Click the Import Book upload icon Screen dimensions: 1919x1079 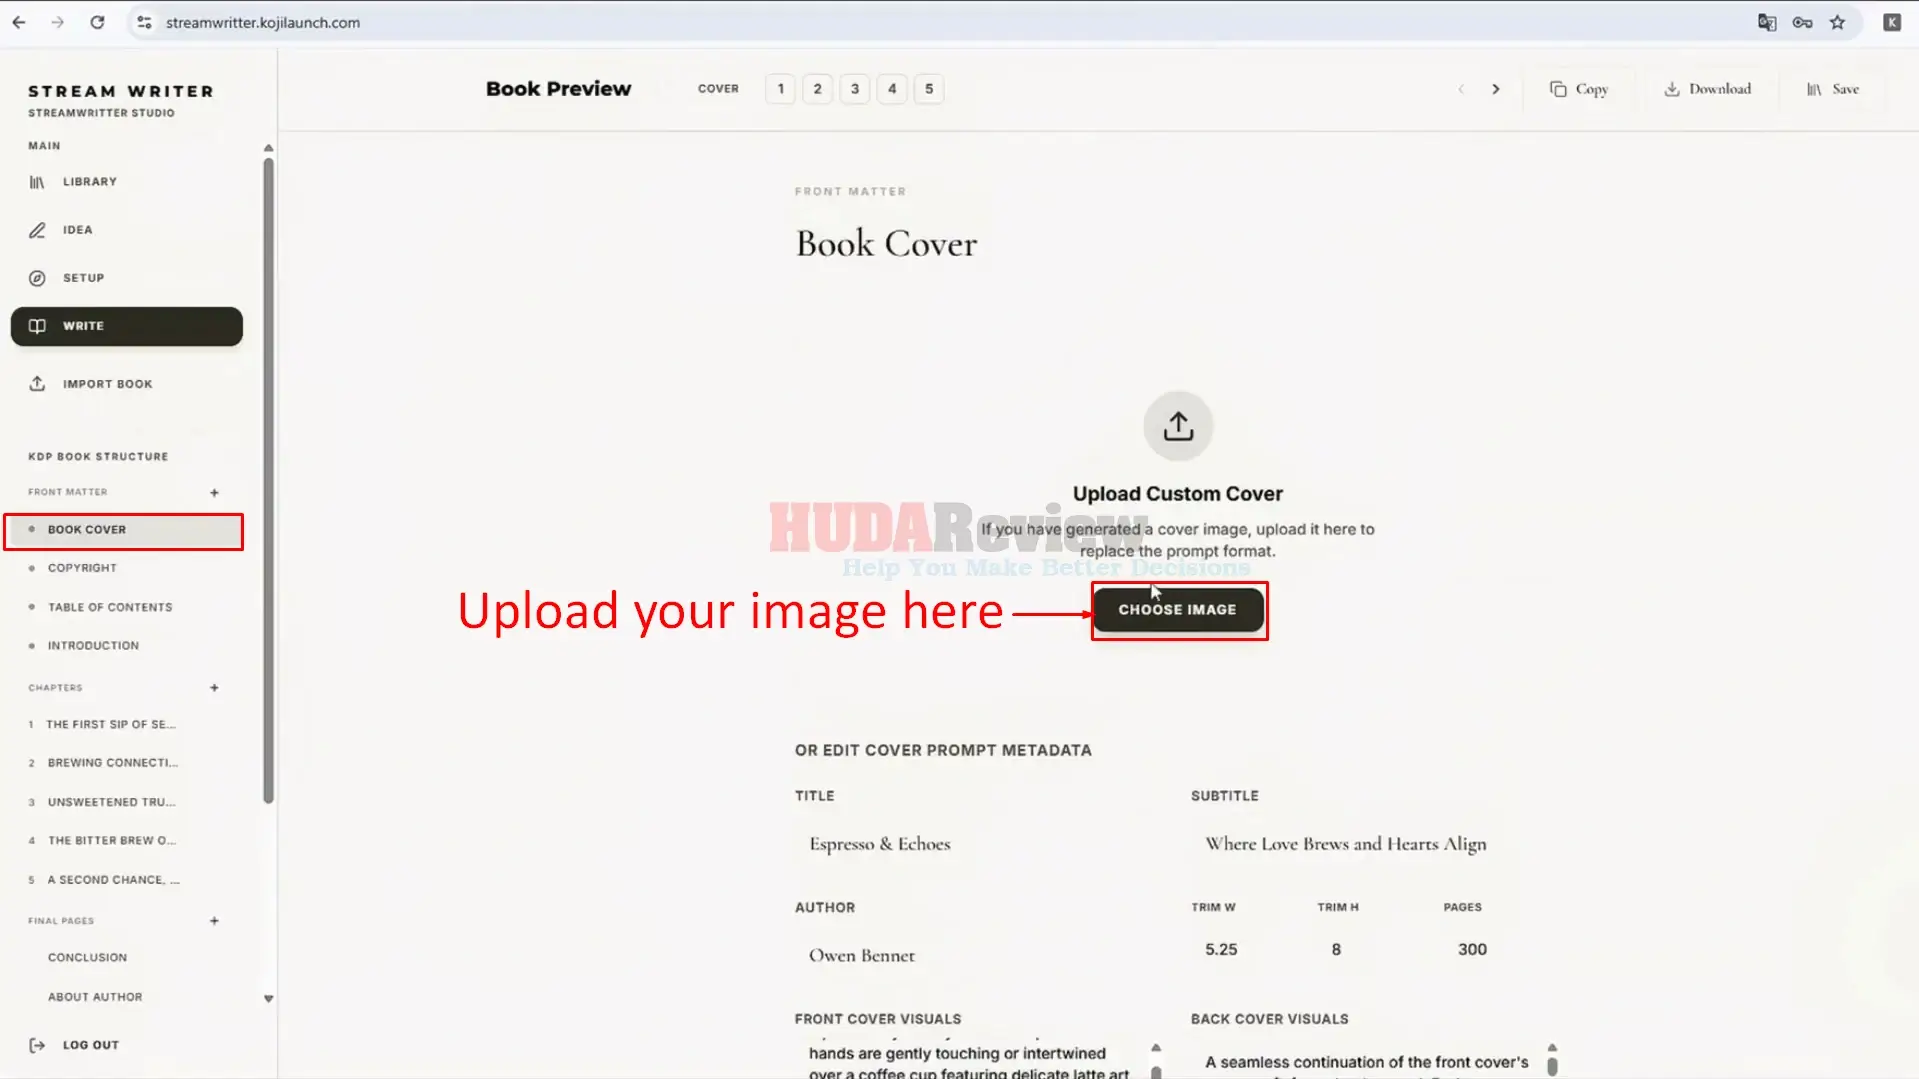tap(37, 384)
